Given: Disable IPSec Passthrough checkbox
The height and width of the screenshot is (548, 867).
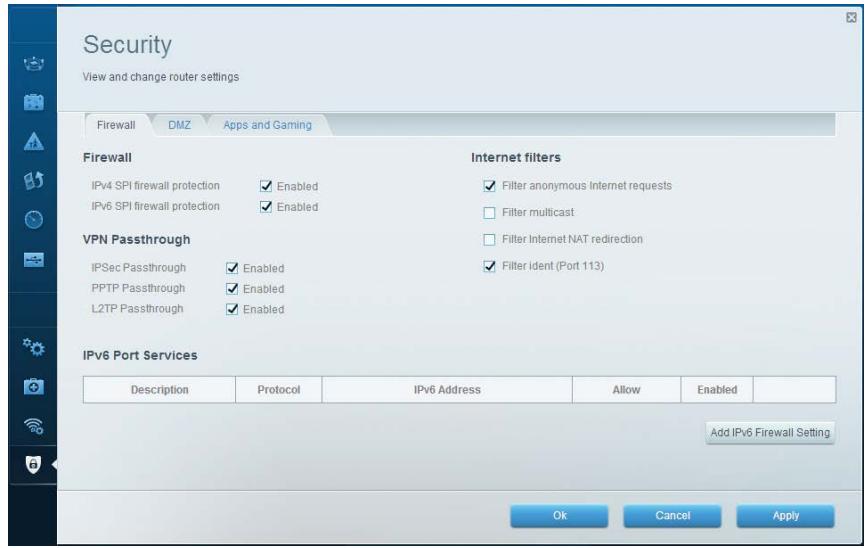Looking at the screenshot, I should [x=232, y=268].
